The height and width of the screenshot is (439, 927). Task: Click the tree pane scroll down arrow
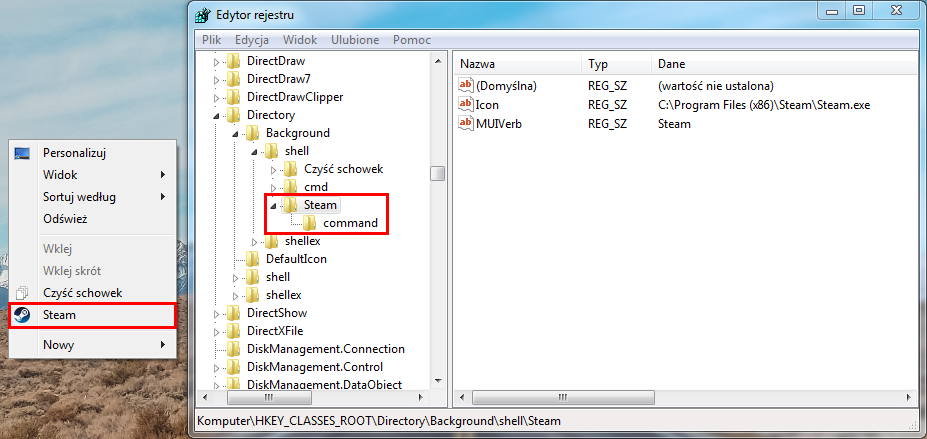437,381
